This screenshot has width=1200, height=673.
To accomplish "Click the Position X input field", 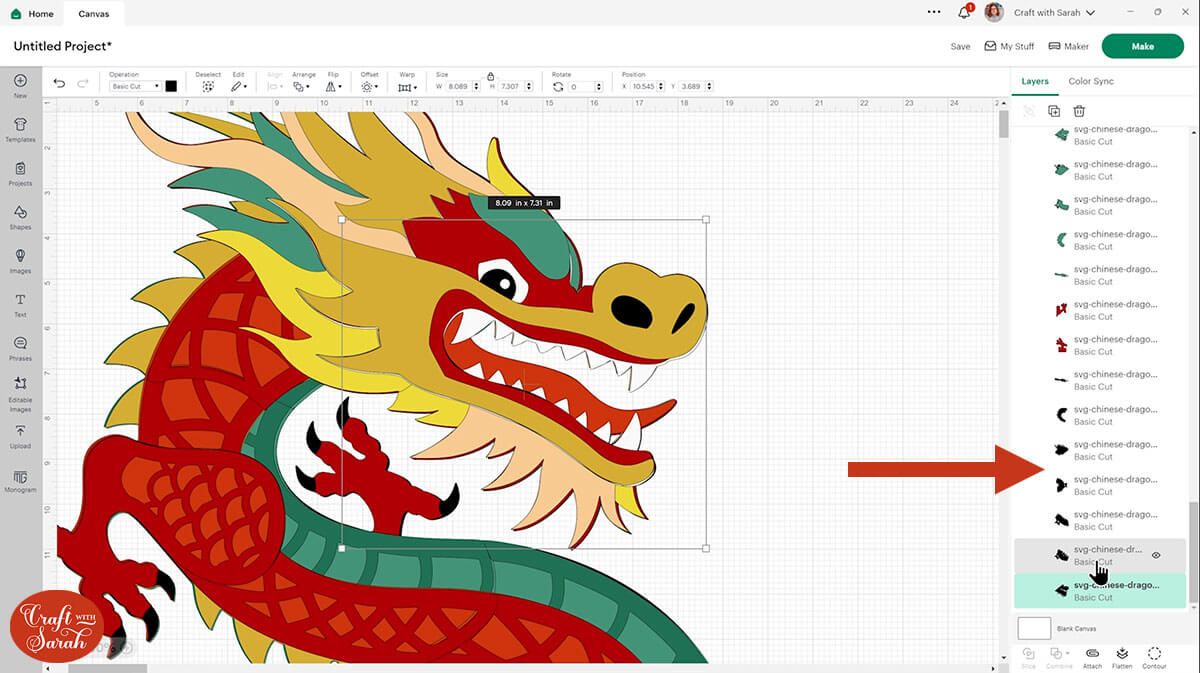I will point(645,87).
